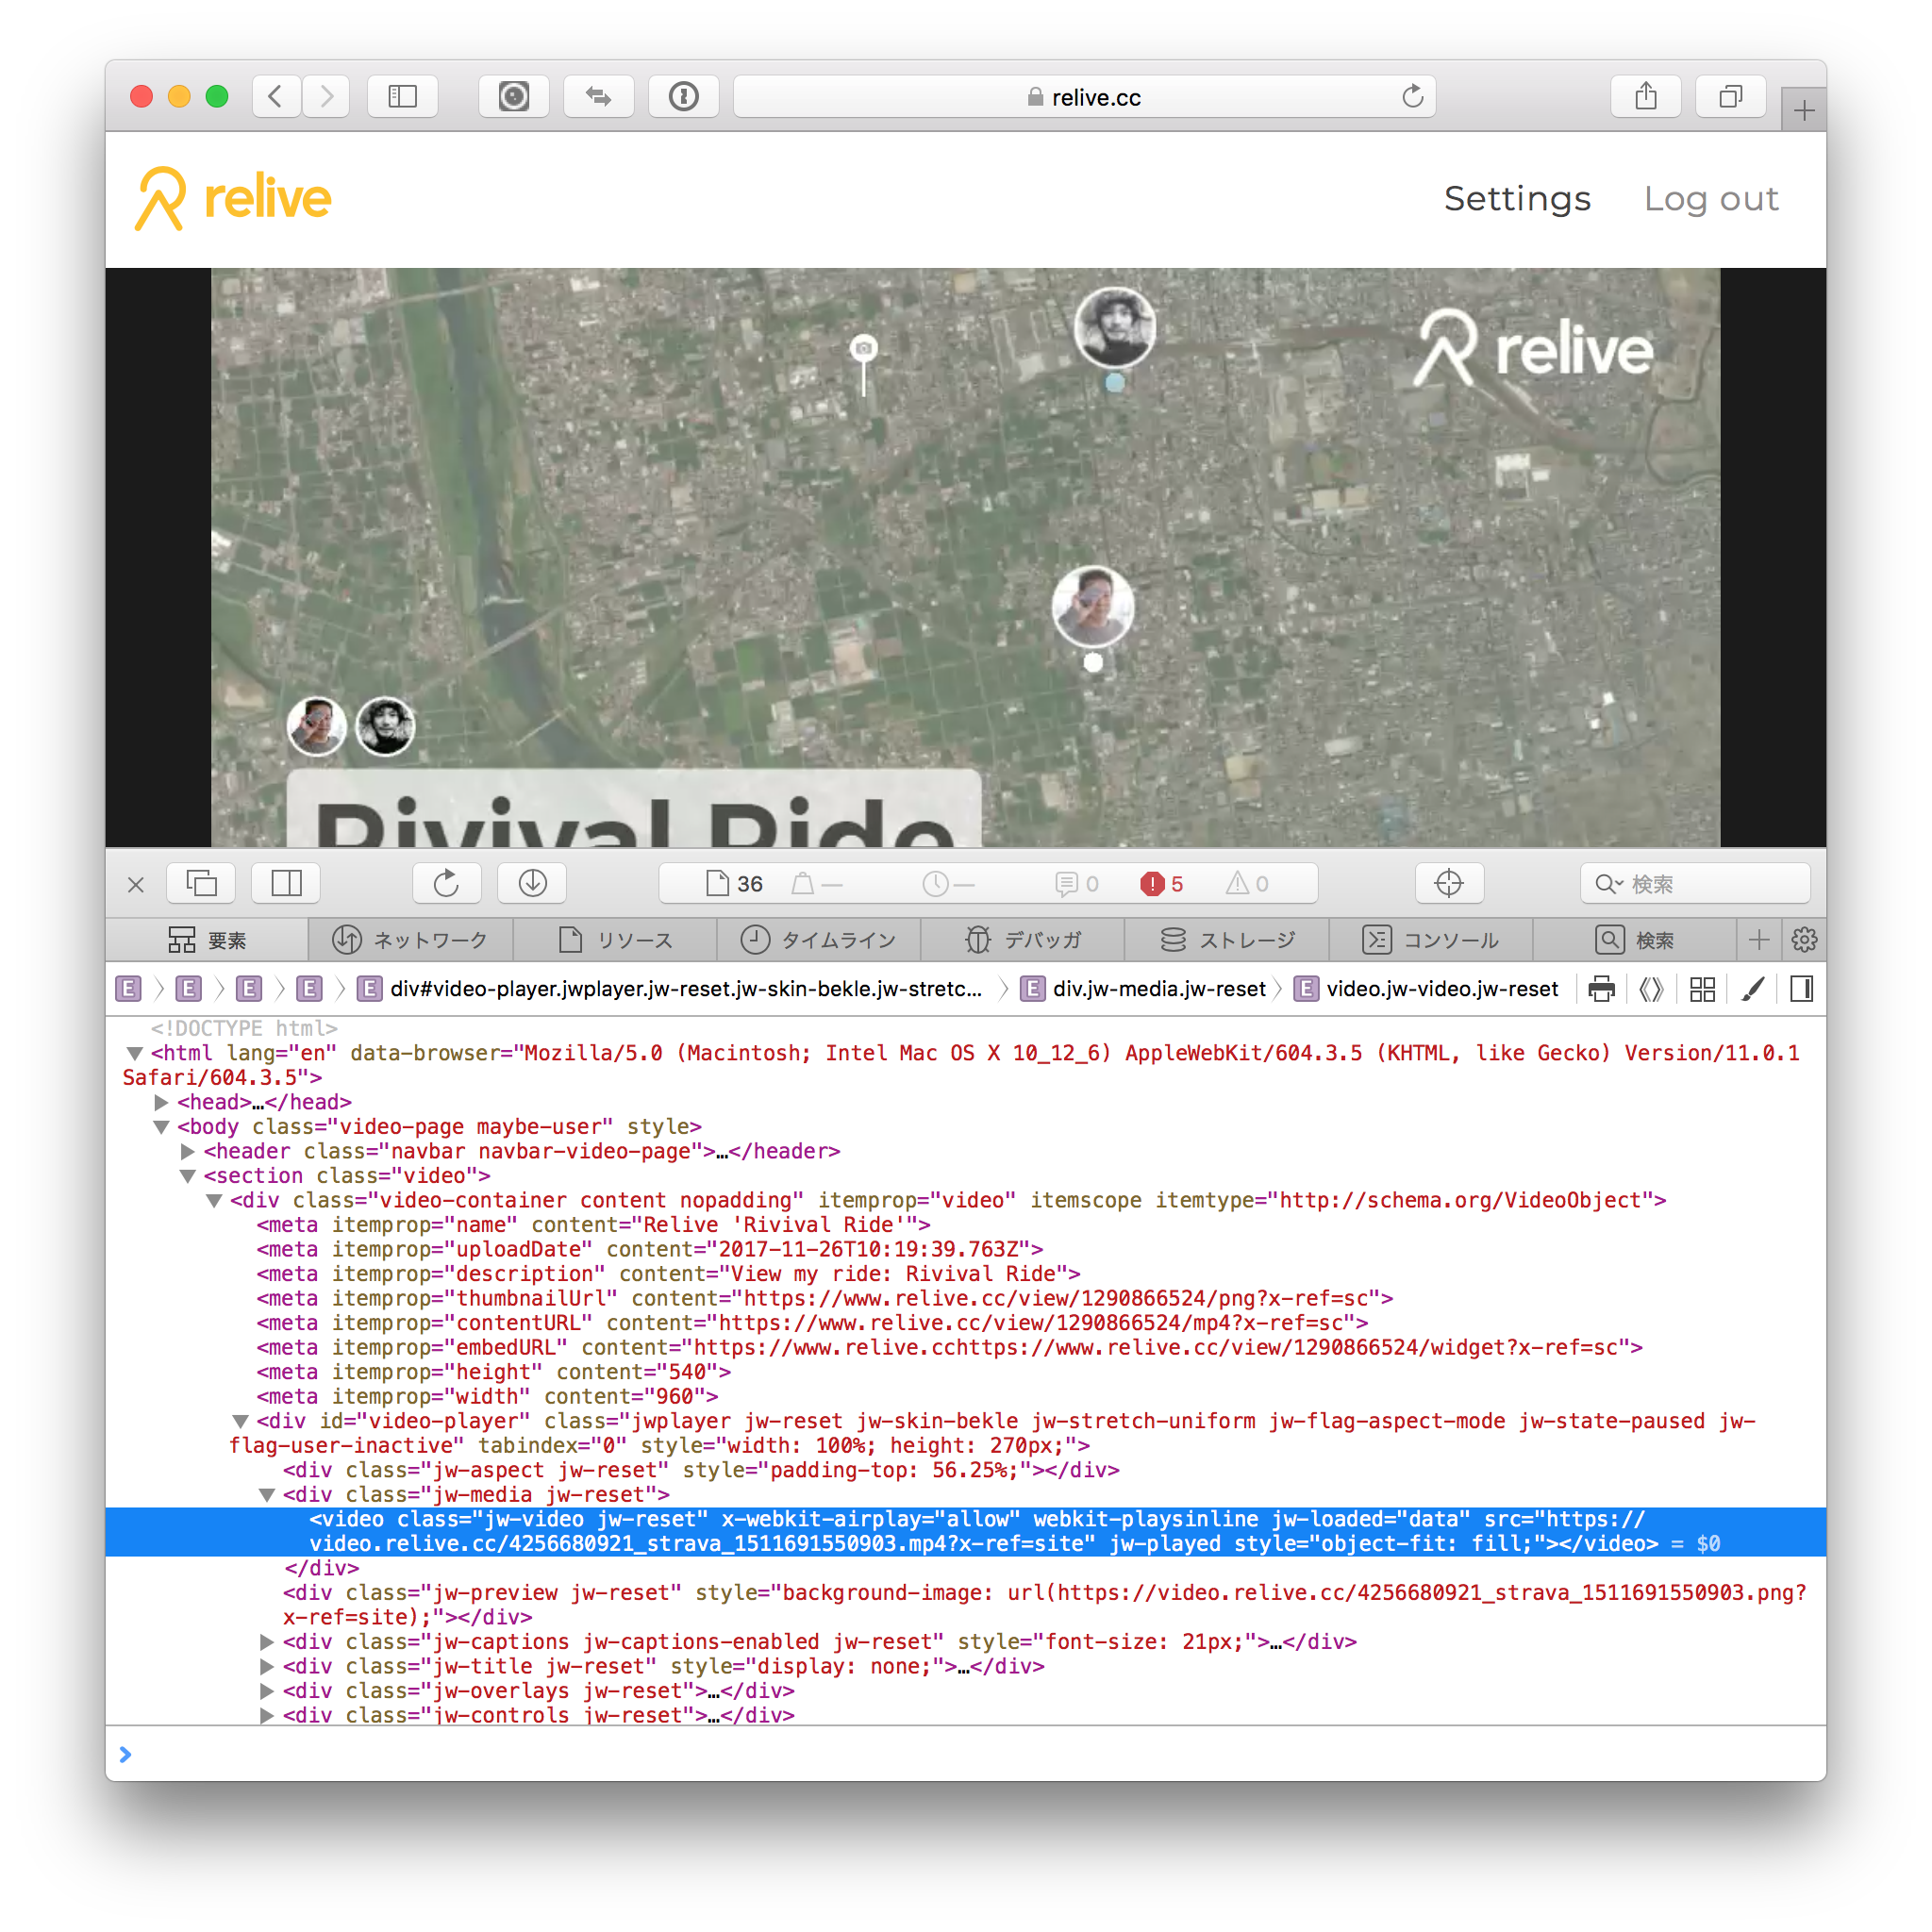
Task: Collapse the section class video node
Action: 187,1176
